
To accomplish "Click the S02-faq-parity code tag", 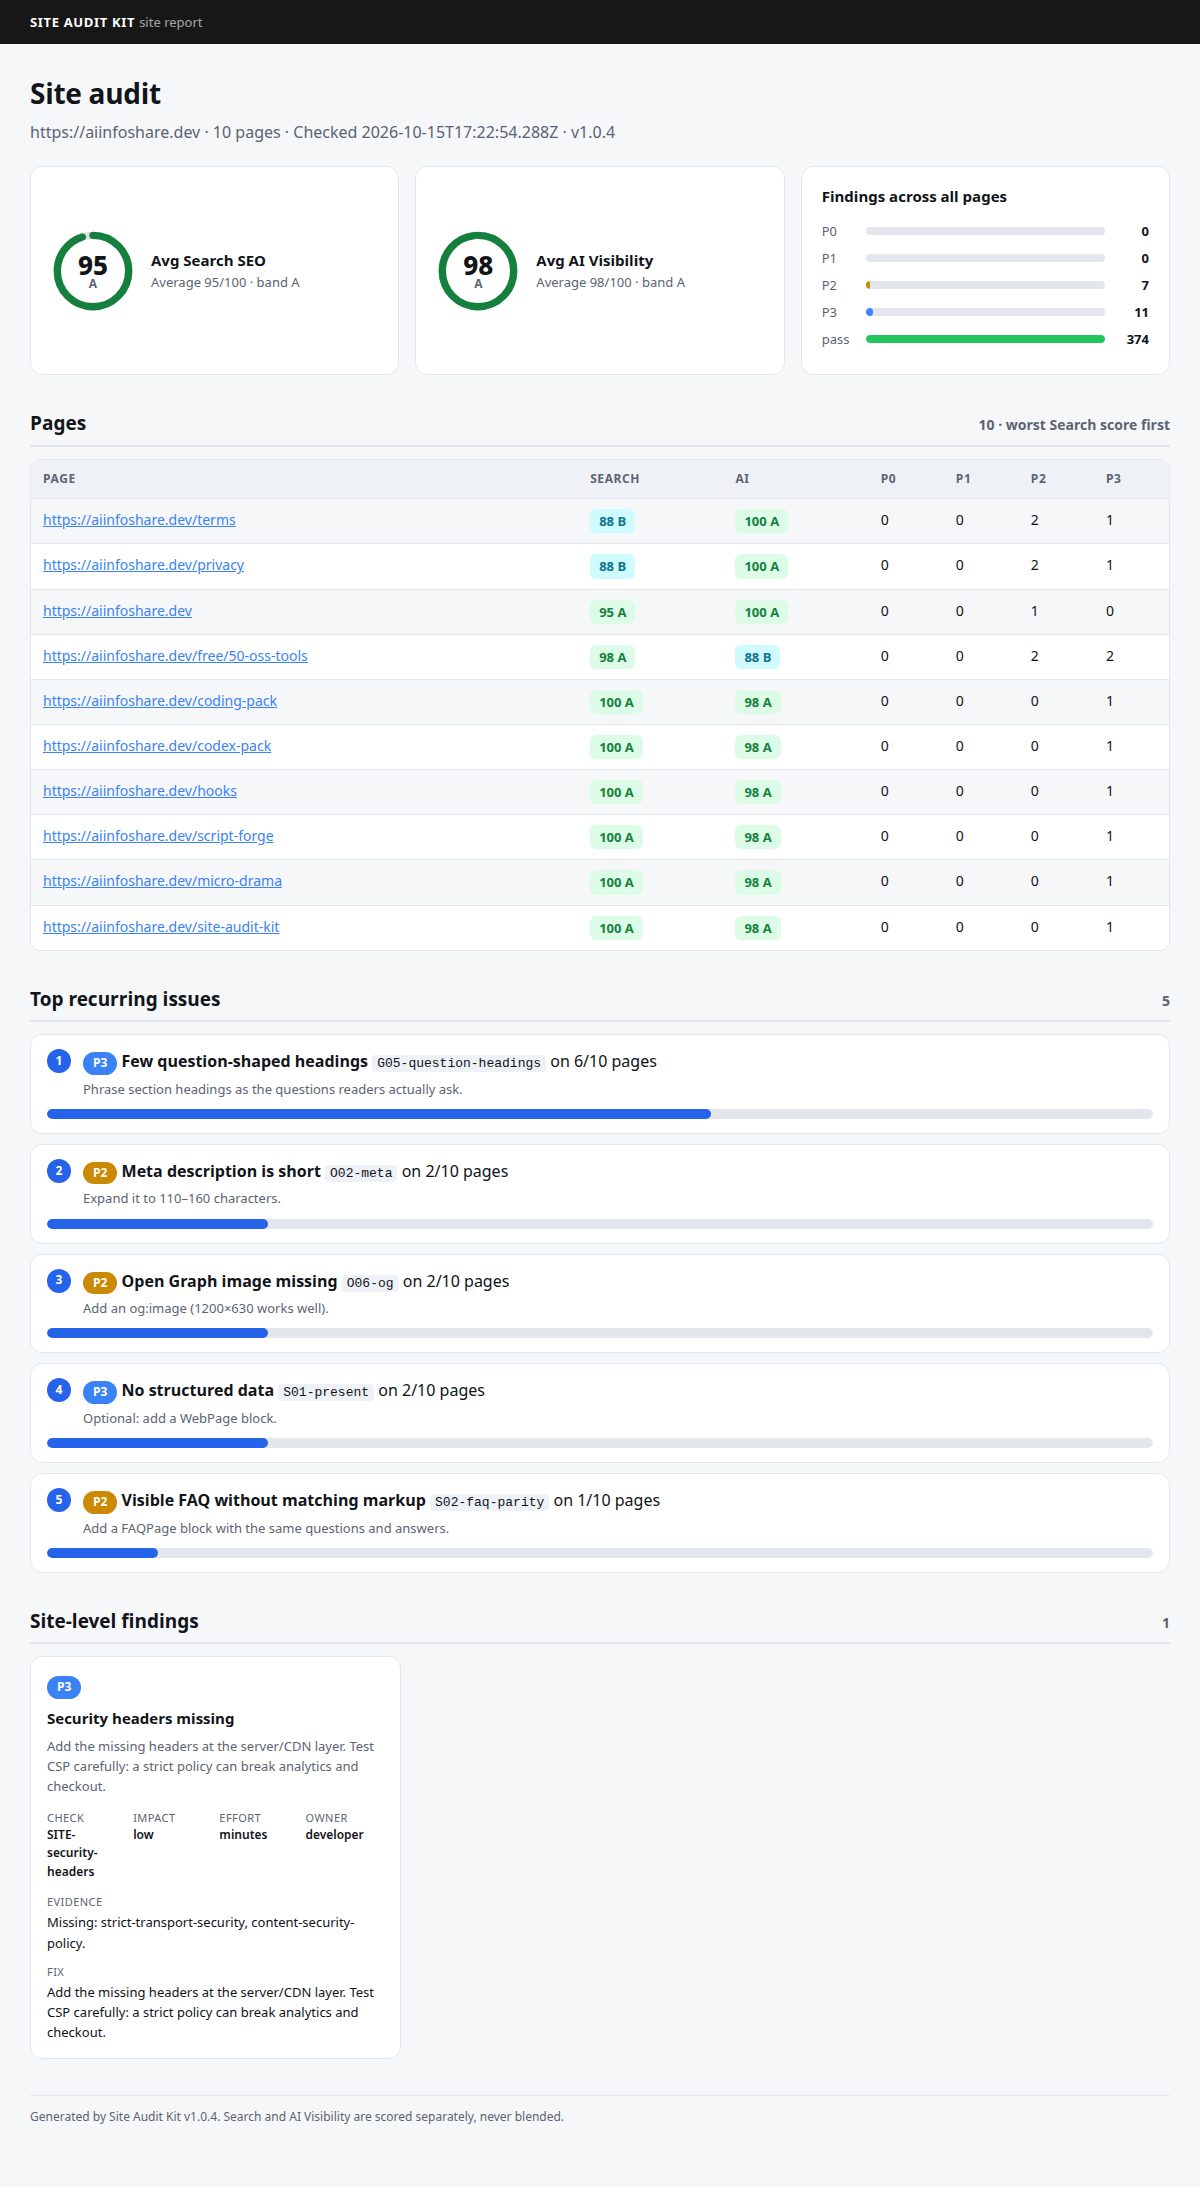I will [490, 1501].
